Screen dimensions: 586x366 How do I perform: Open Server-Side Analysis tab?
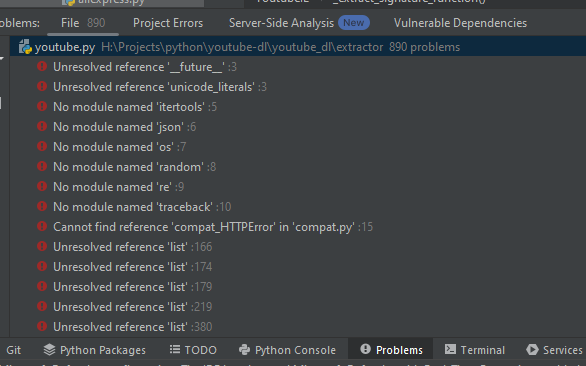pyautogui.click(x=299, y=23)
